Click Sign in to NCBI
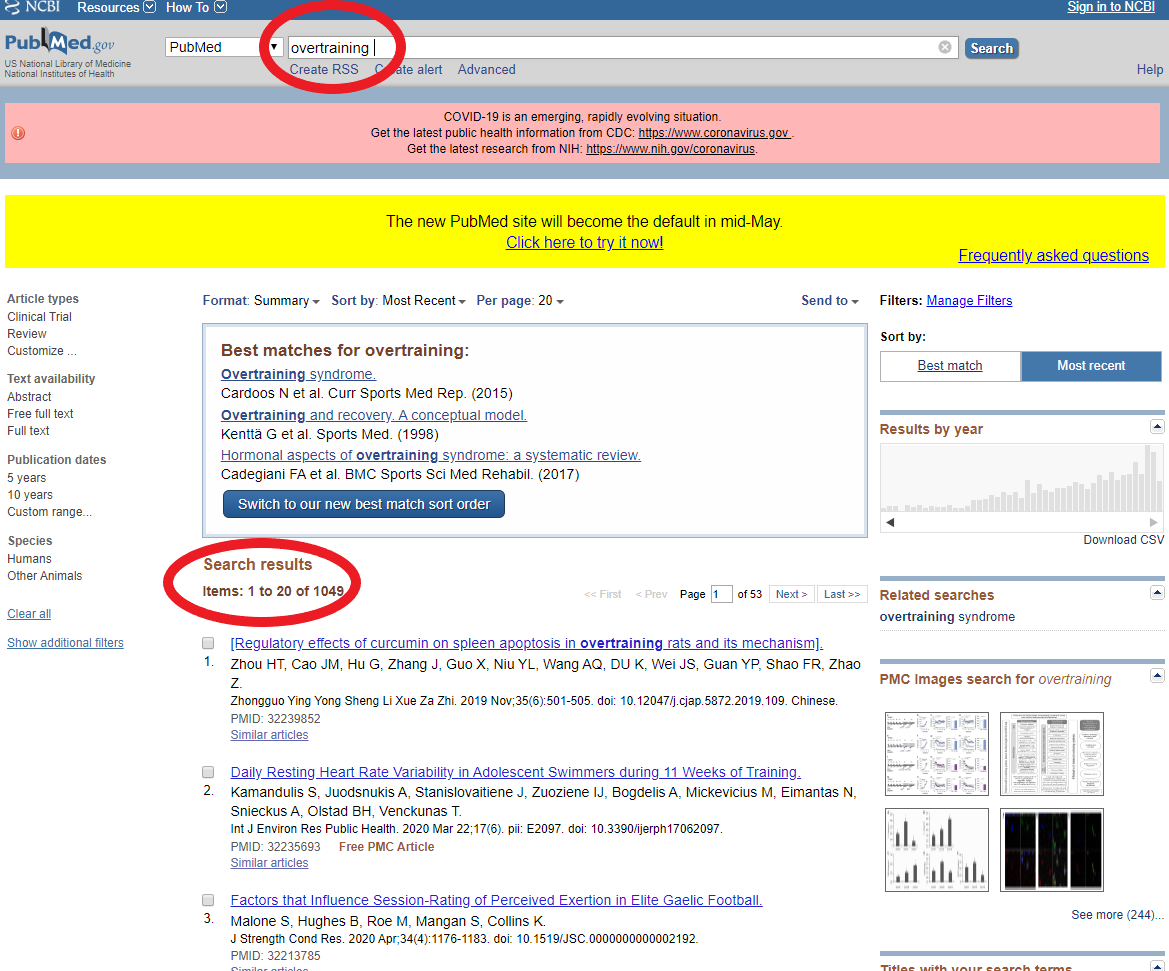This screenshot has height=971, width=1169. pyautogui.click(x=1111, y=7)
